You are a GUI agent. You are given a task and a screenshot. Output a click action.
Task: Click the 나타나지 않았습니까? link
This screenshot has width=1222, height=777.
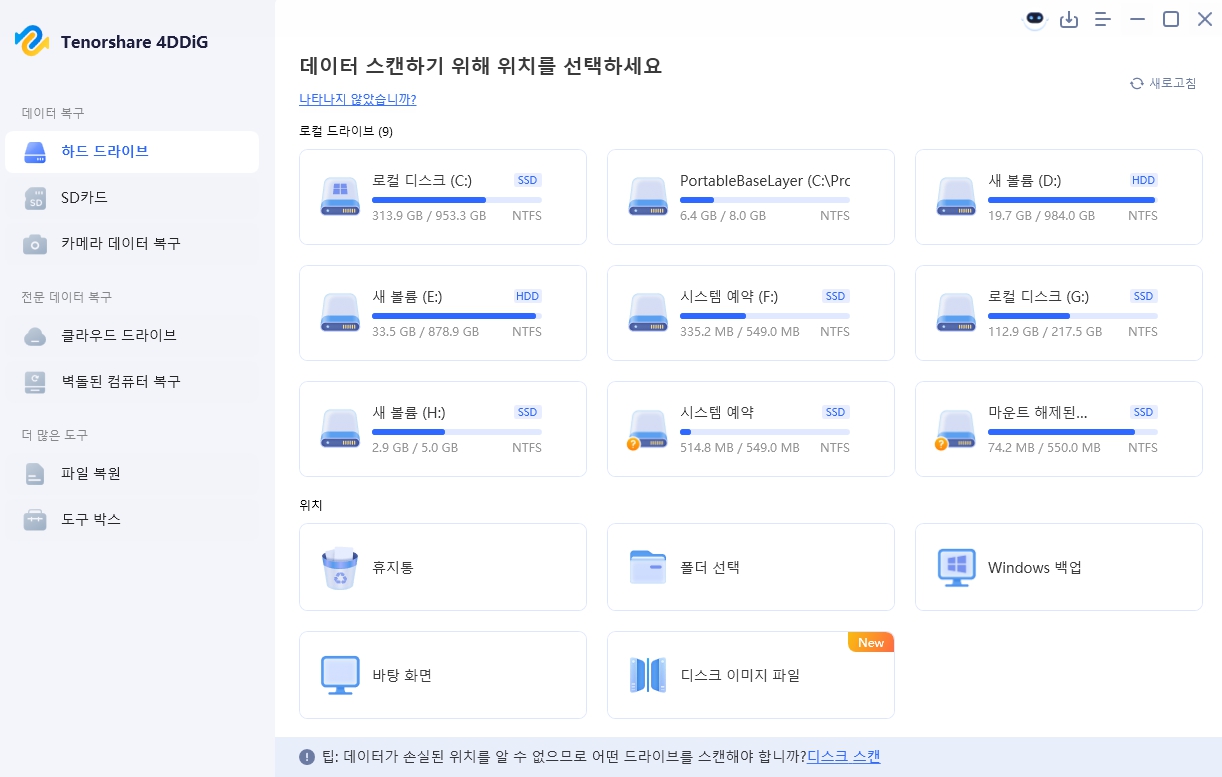pos(358,100)
